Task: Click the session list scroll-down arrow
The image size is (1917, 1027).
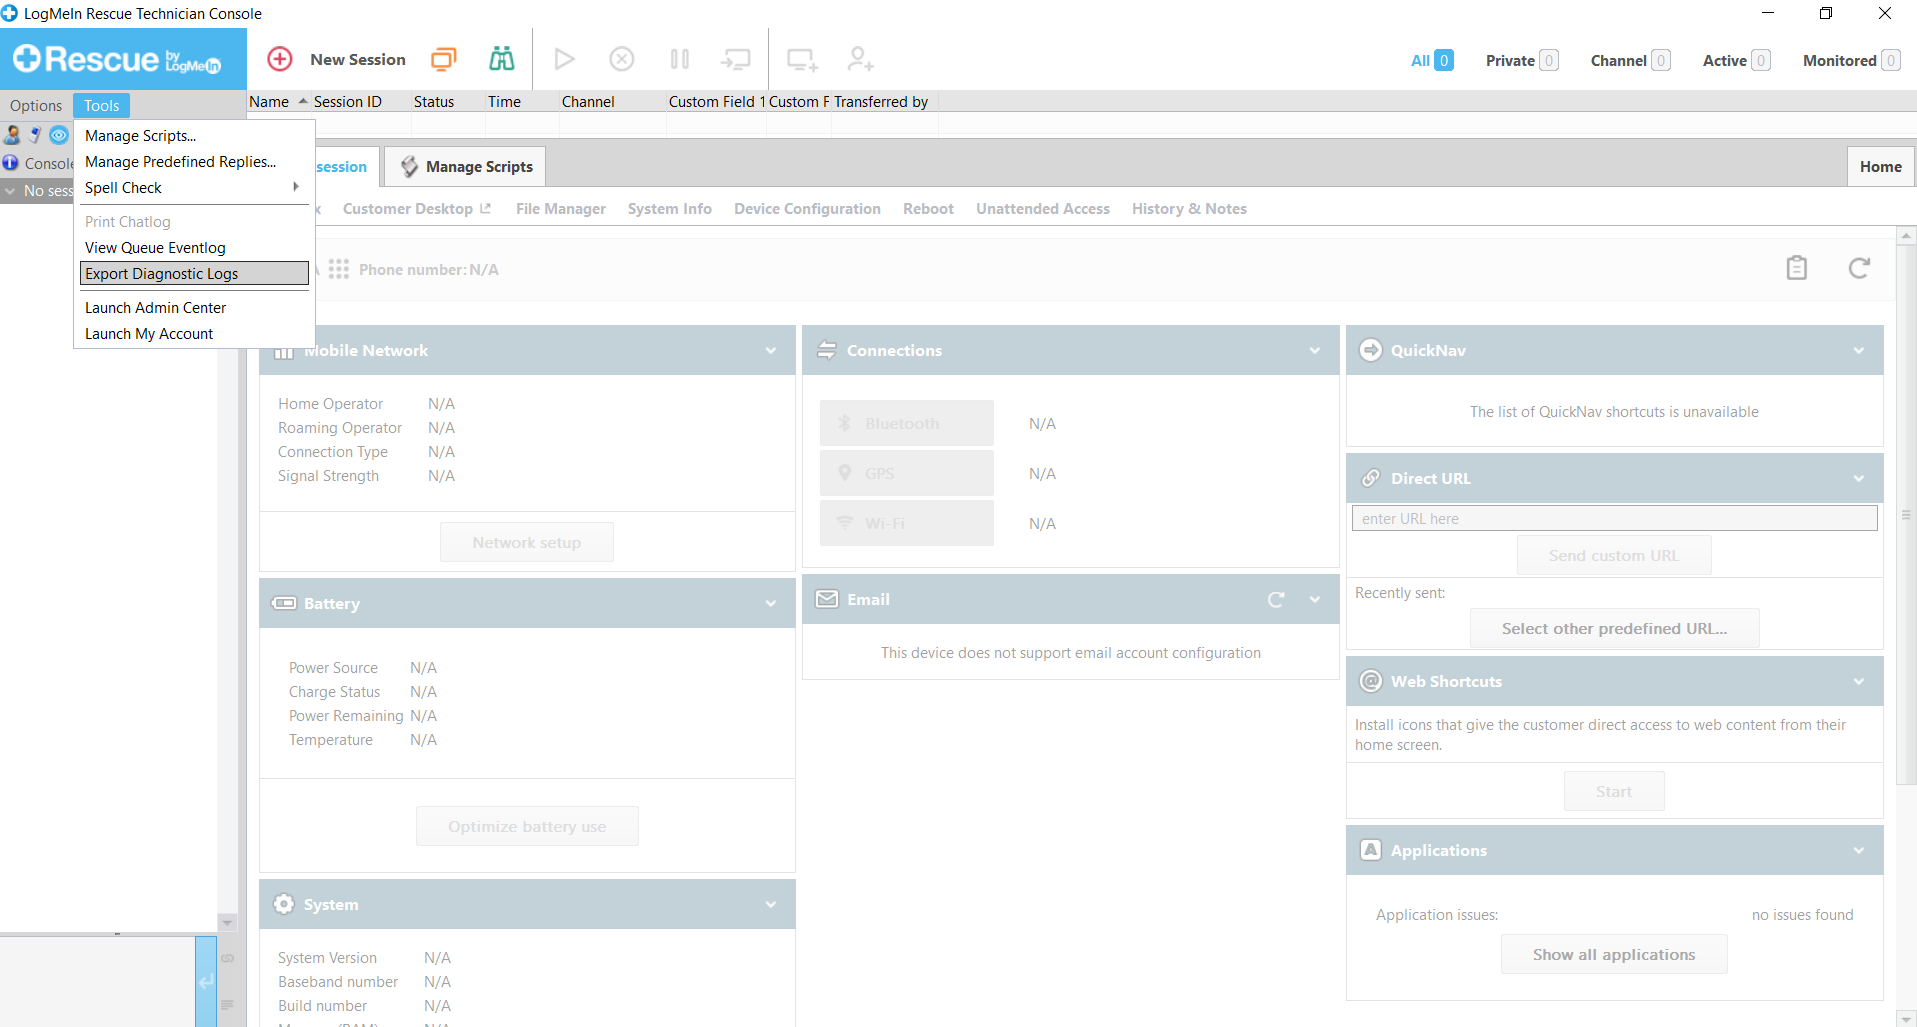Action: click(x=227, y=922)
